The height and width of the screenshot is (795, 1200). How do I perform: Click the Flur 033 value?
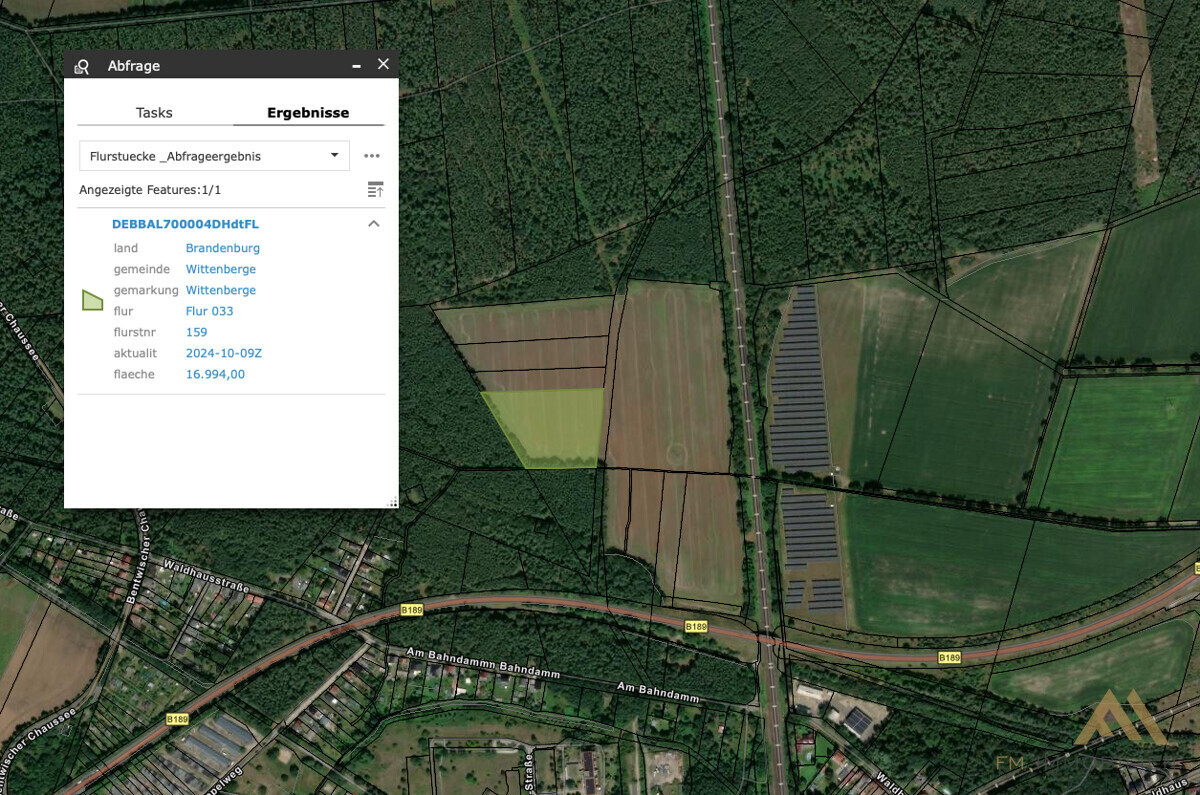[x=209, y=311]
